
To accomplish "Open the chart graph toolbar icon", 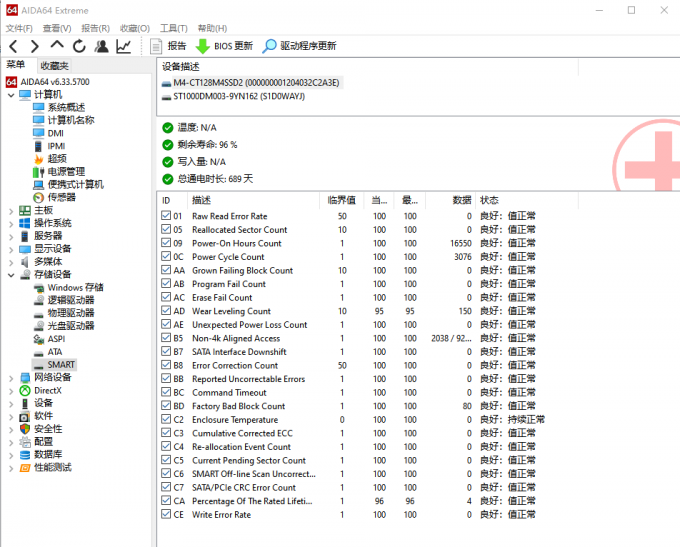I will click(x=124, y=46).
